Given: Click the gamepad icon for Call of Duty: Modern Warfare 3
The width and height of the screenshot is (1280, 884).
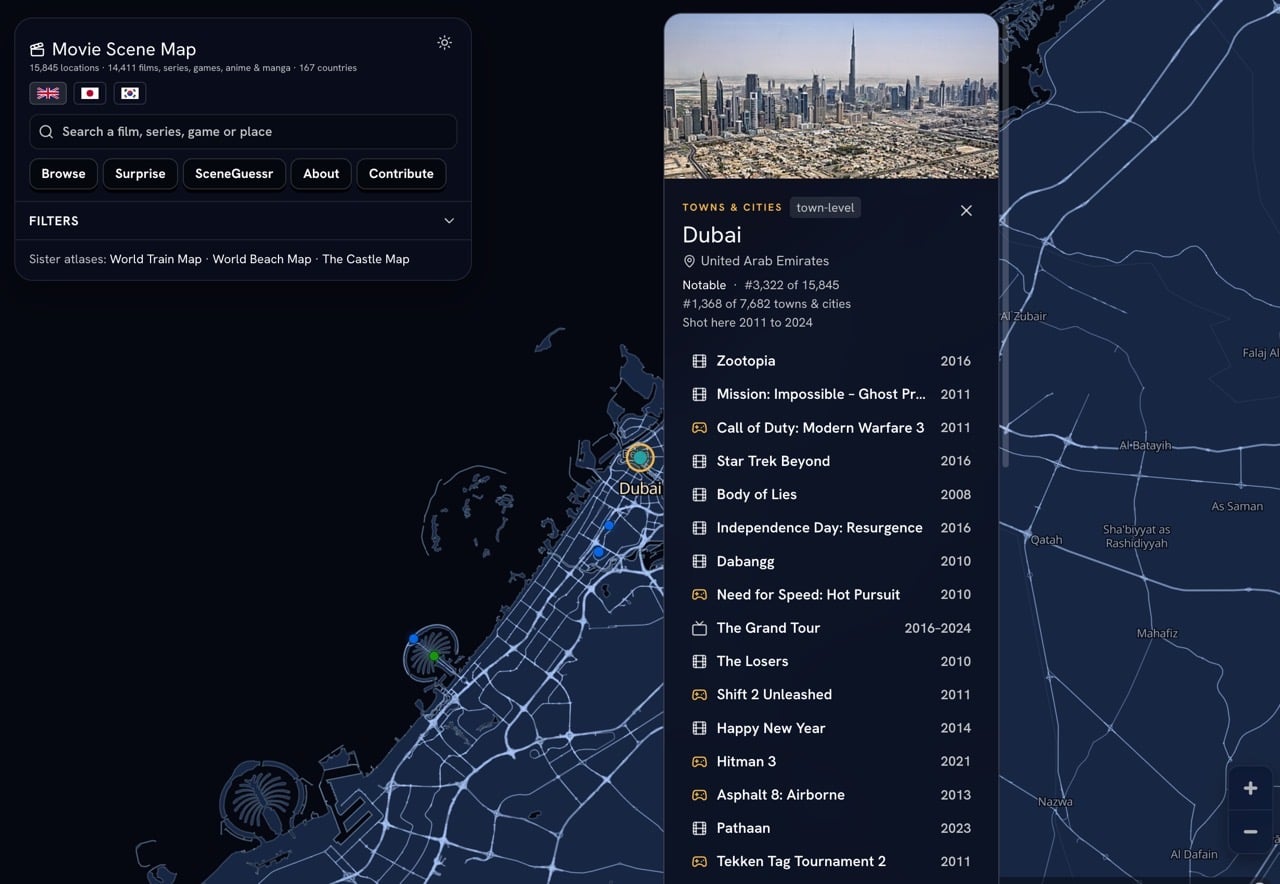Looking at the screenshot, I should (x=700, y=428).
